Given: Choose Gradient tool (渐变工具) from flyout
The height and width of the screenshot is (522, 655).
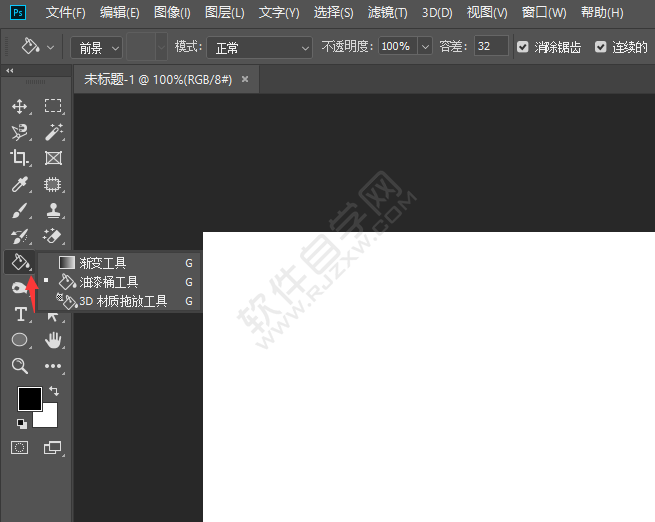Looking at the screenshot, I should coord(119,263).
